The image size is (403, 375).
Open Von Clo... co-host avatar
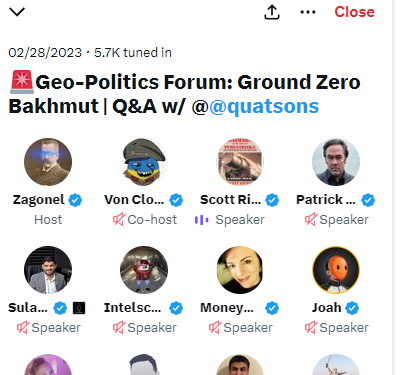[x=144, y=162]
